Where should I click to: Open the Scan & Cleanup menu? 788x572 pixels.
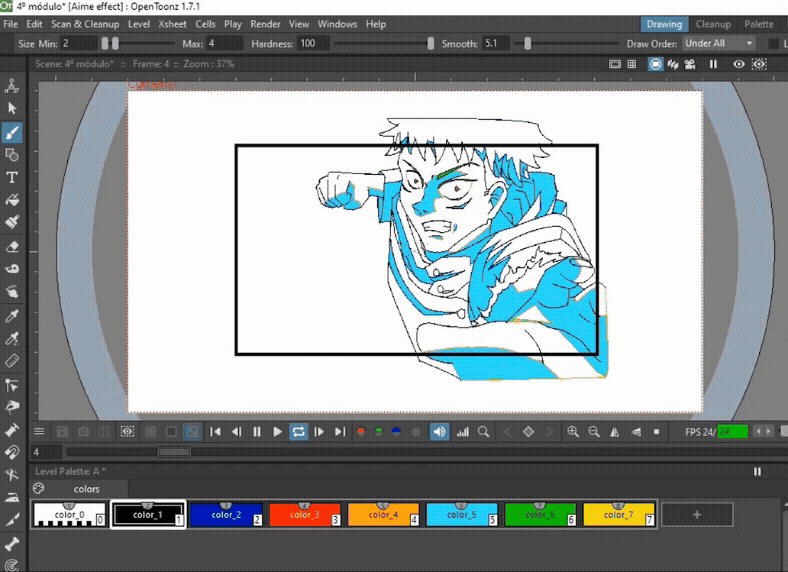pos(85,24)
